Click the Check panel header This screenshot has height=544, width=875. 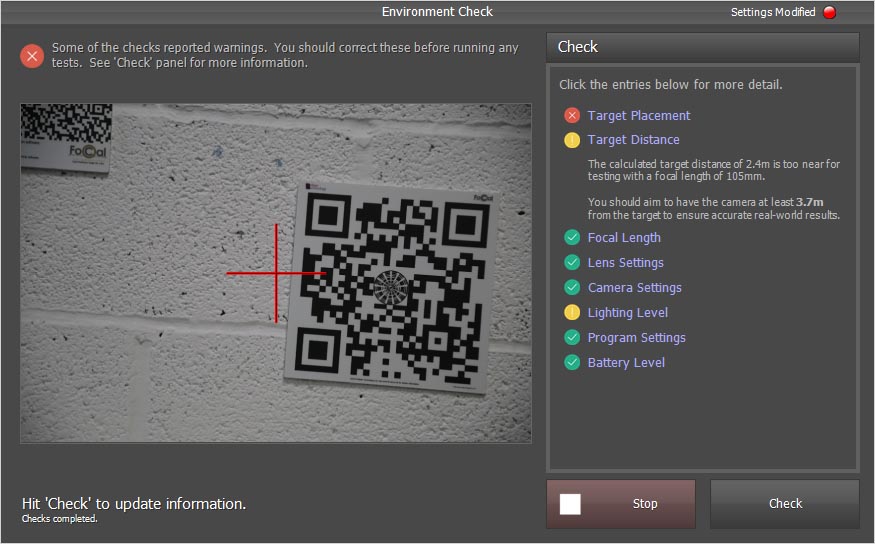pyautogui.click(x=703, y=47)
